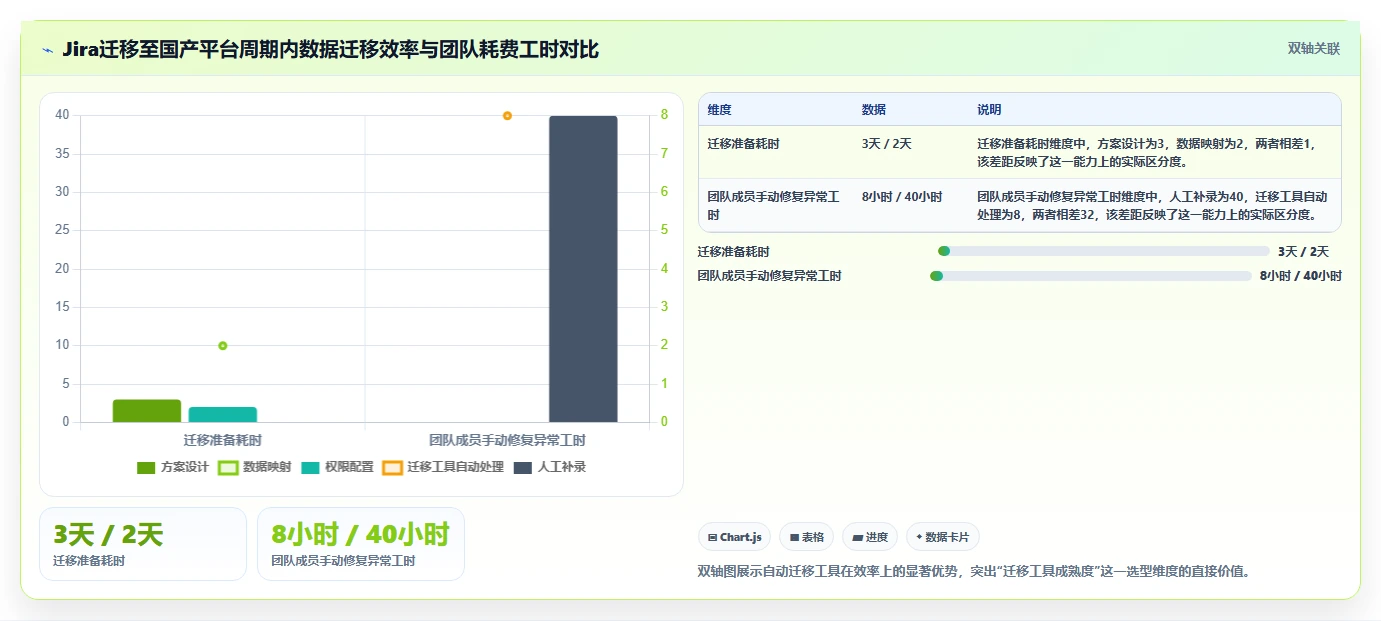The width and height of the screenshot is (1381, 621).
Task: Click the 数据卡片 star icon
Action: [x=919, y=537]
